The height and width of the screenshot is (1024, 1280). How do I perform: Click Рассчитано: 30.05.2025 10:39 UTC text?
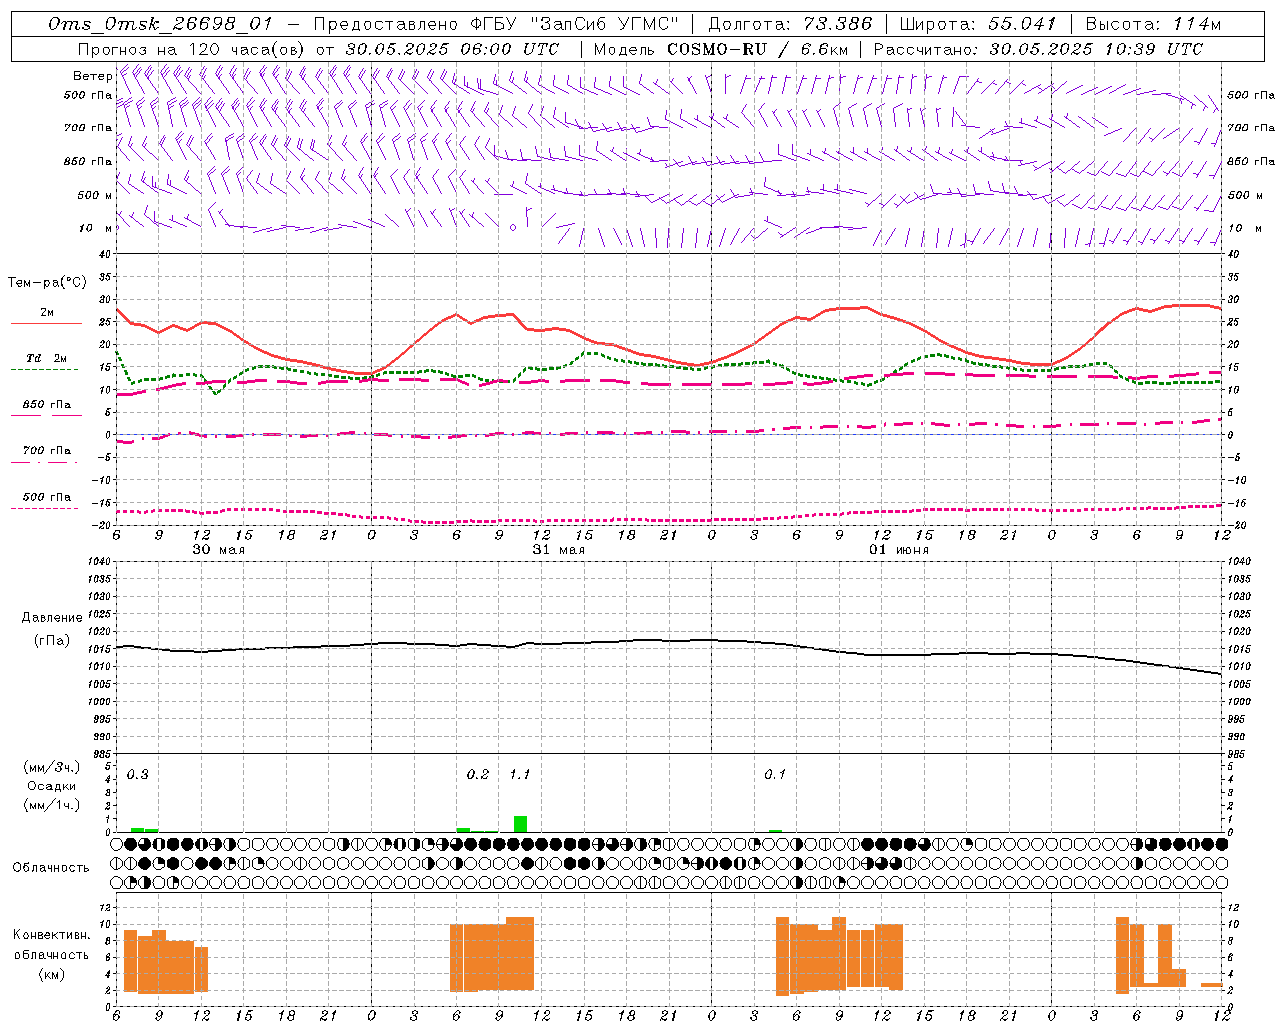tap(1038, 49)
